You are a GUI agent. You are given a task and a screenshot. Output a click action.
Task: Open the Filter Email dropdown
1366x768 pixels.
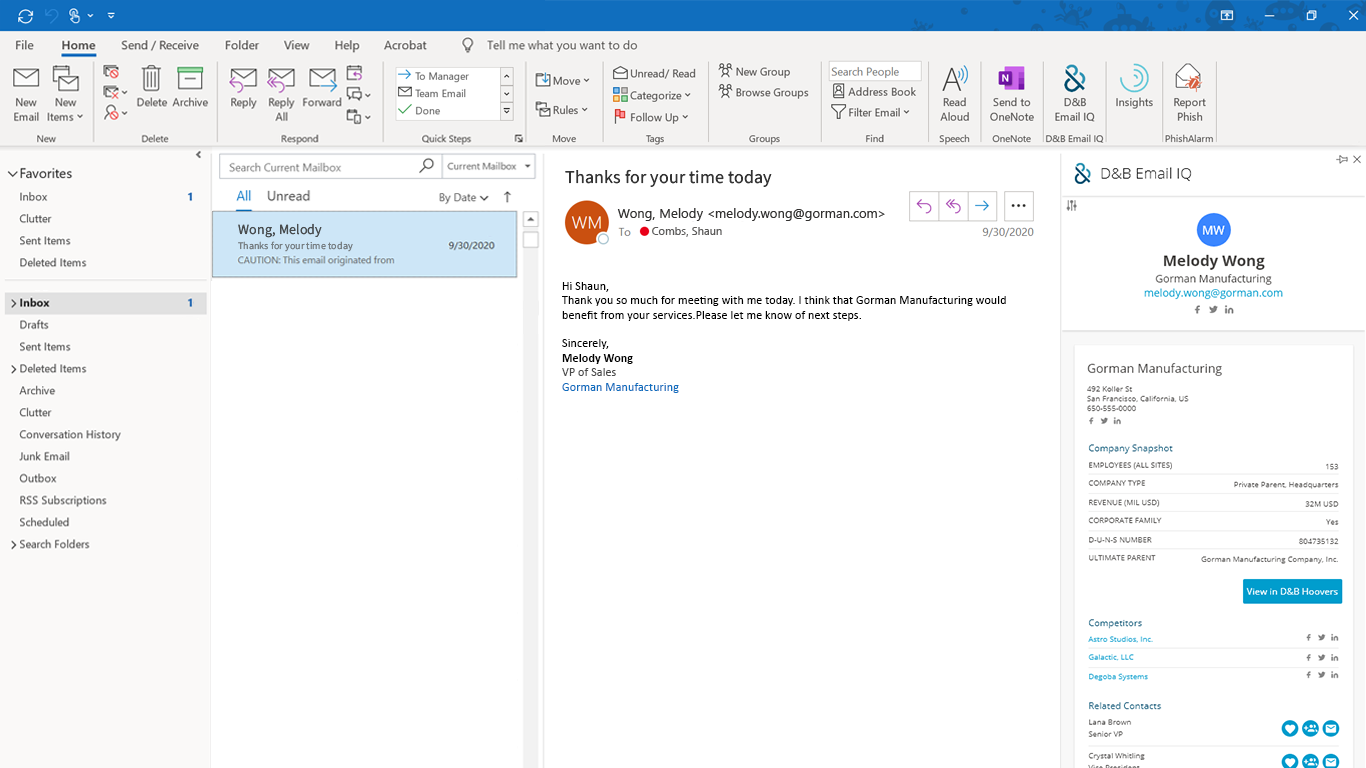[871, 113]
